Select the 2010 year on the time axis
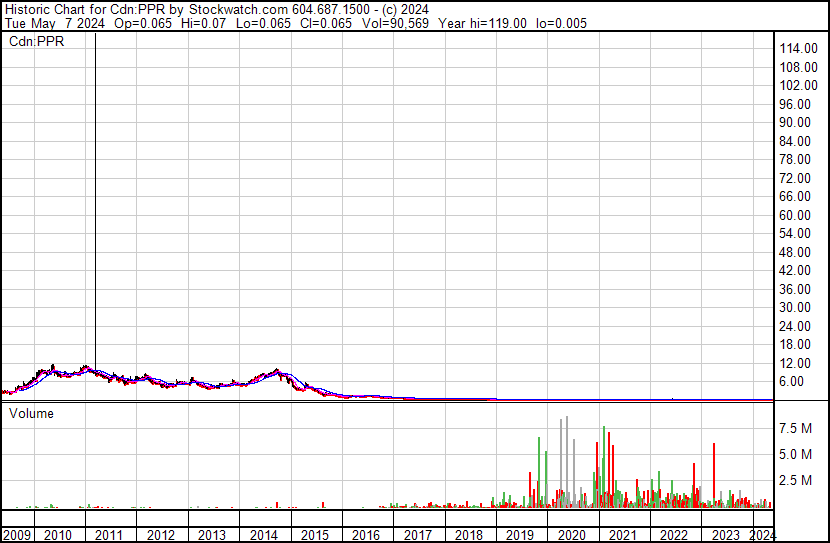This screenshot has height=543, width=830. [58, 535]
